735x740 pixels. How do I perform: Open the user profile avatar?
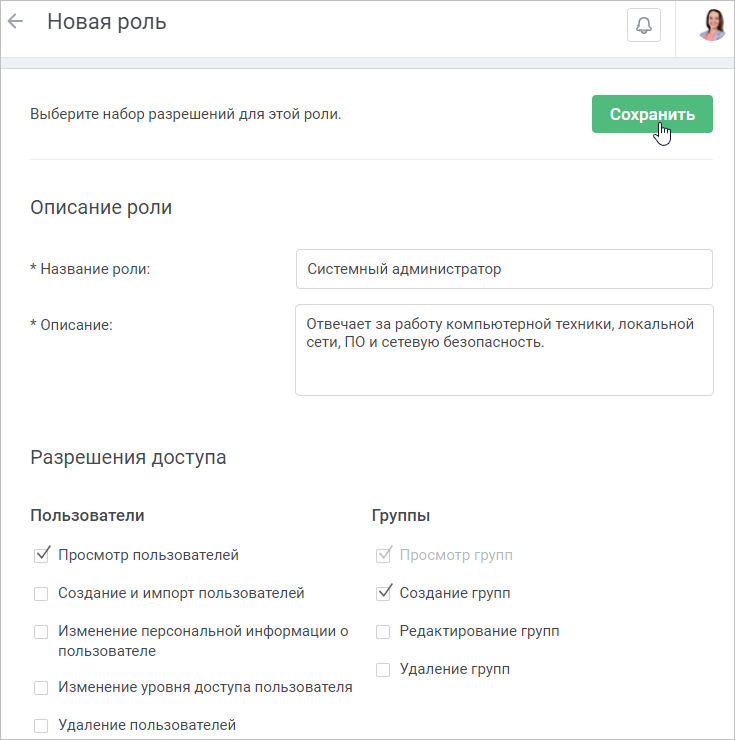pyautogui.click(x=712, y=25)
